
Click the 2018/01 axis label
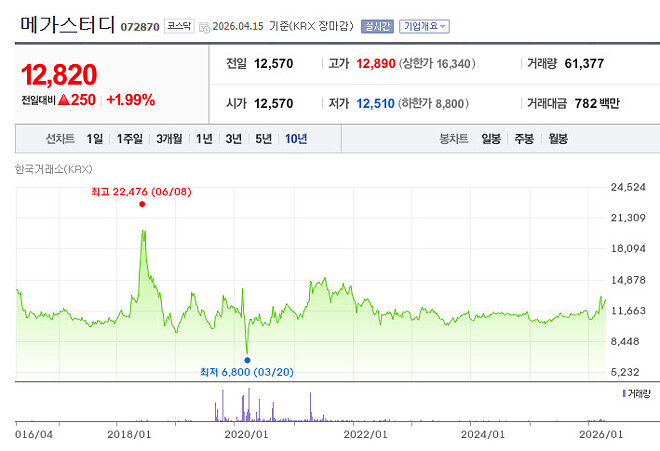pyautogui.click(x=129, y=434)
